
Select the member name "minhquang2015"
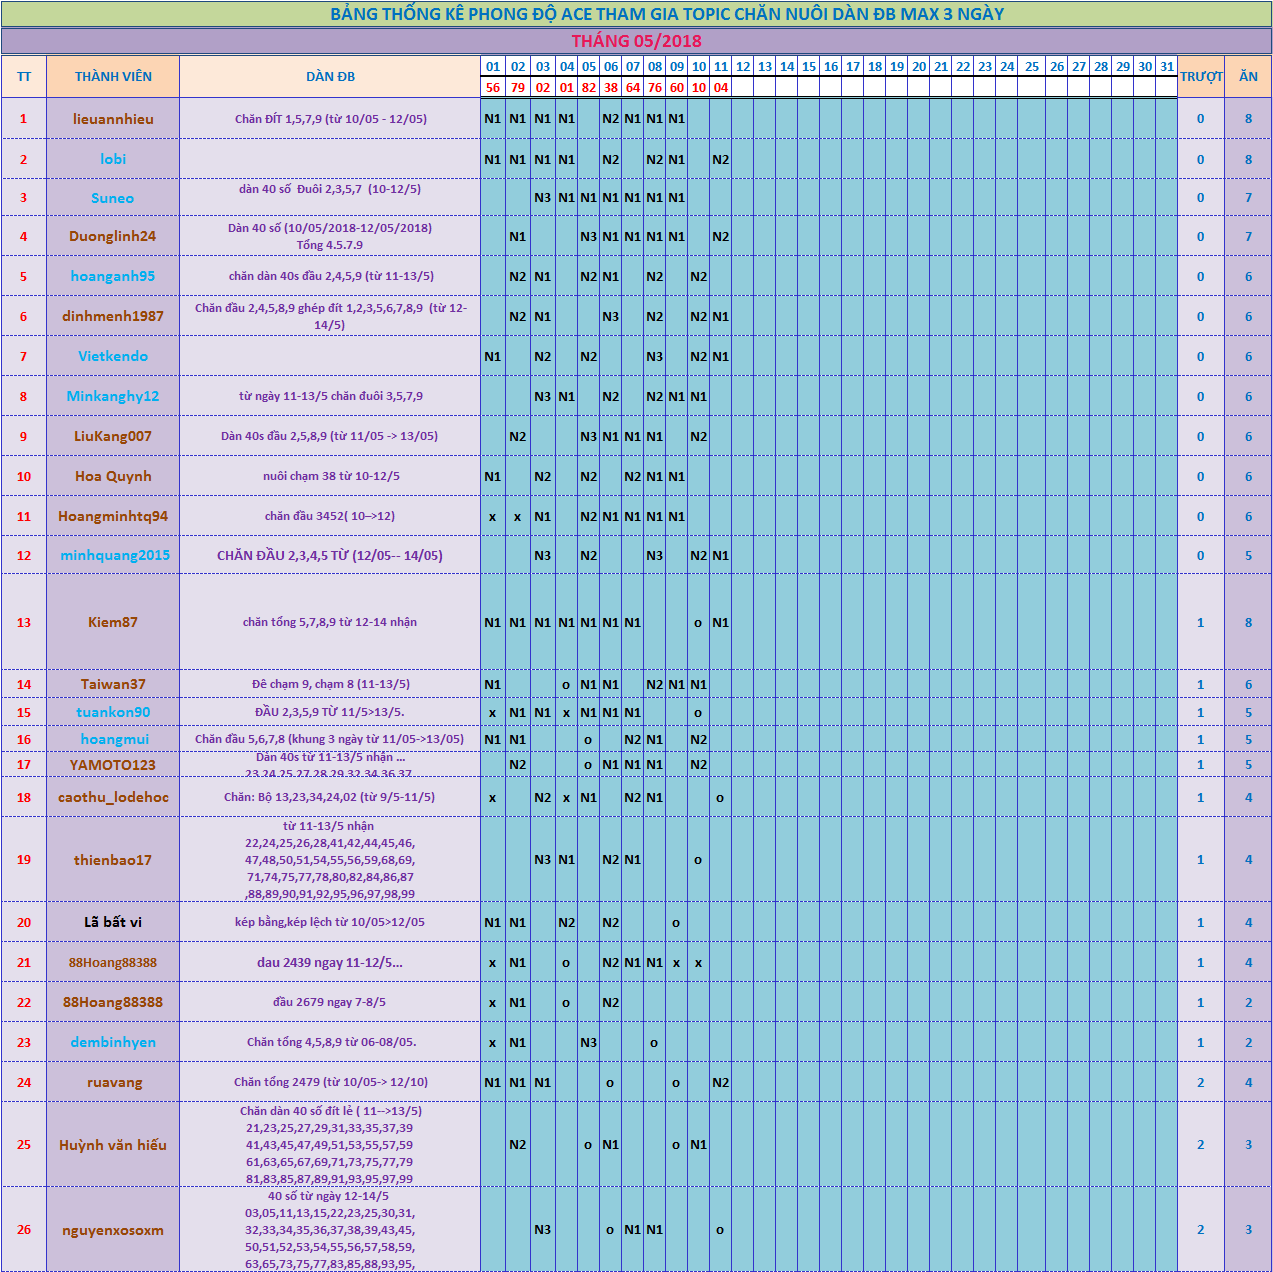(115, 555)
